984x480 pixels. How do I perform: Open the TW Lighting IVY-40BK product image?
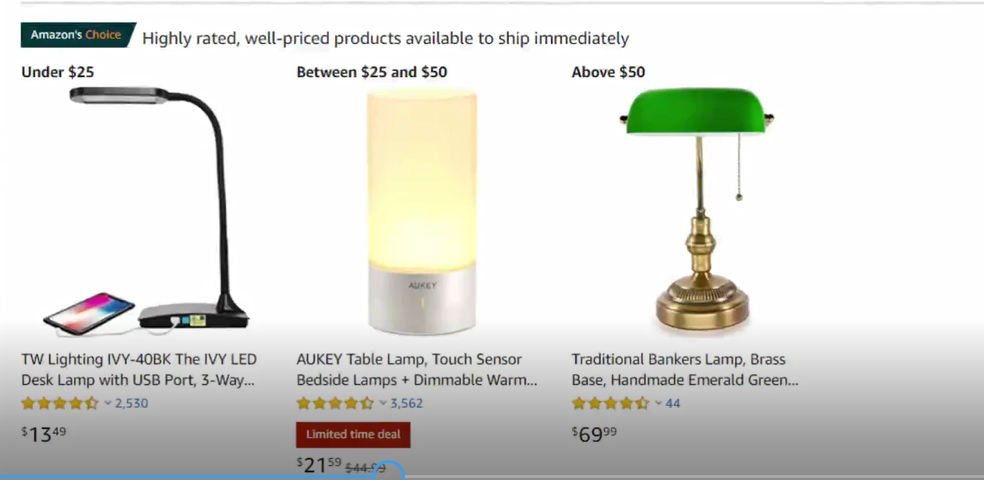tap(147, 210)
